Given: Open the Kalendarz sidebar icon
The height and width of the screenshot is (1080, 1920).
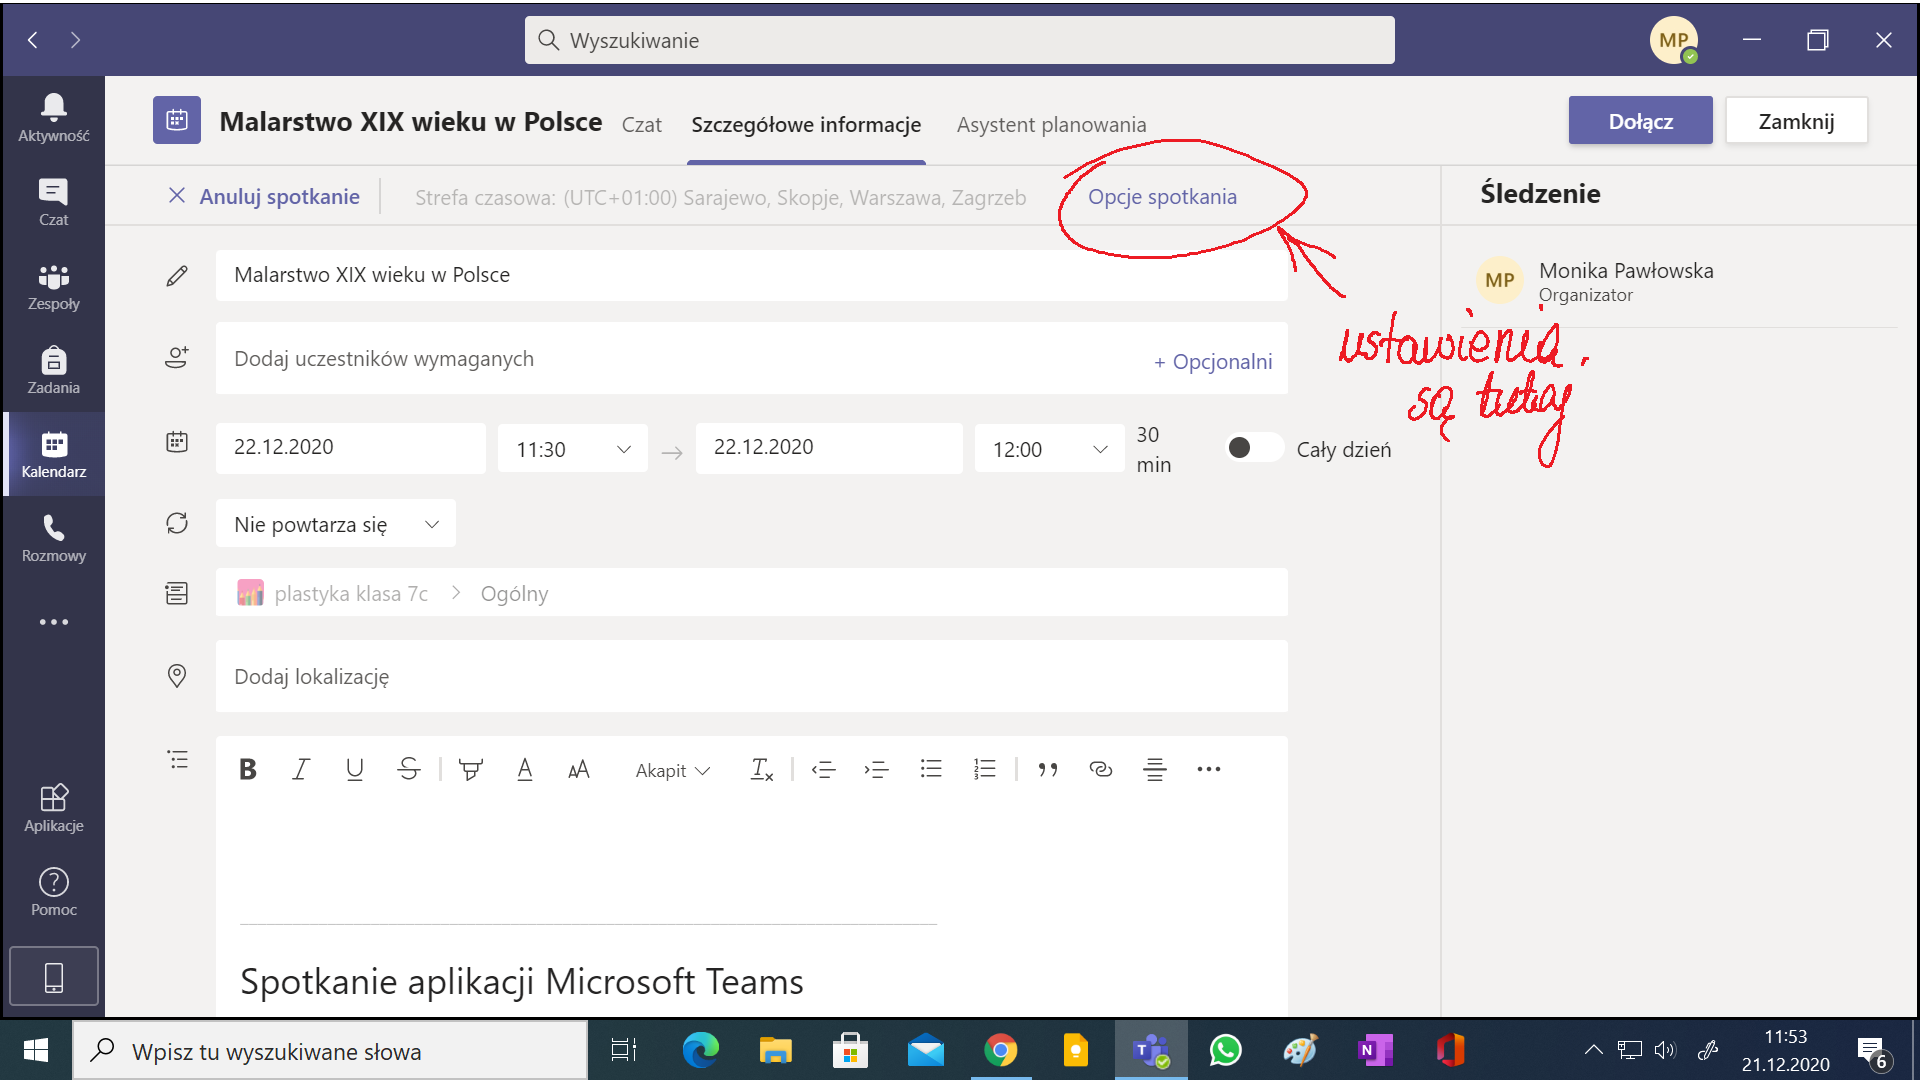Looking at the screenshot, I should click(x=53, y=453).
